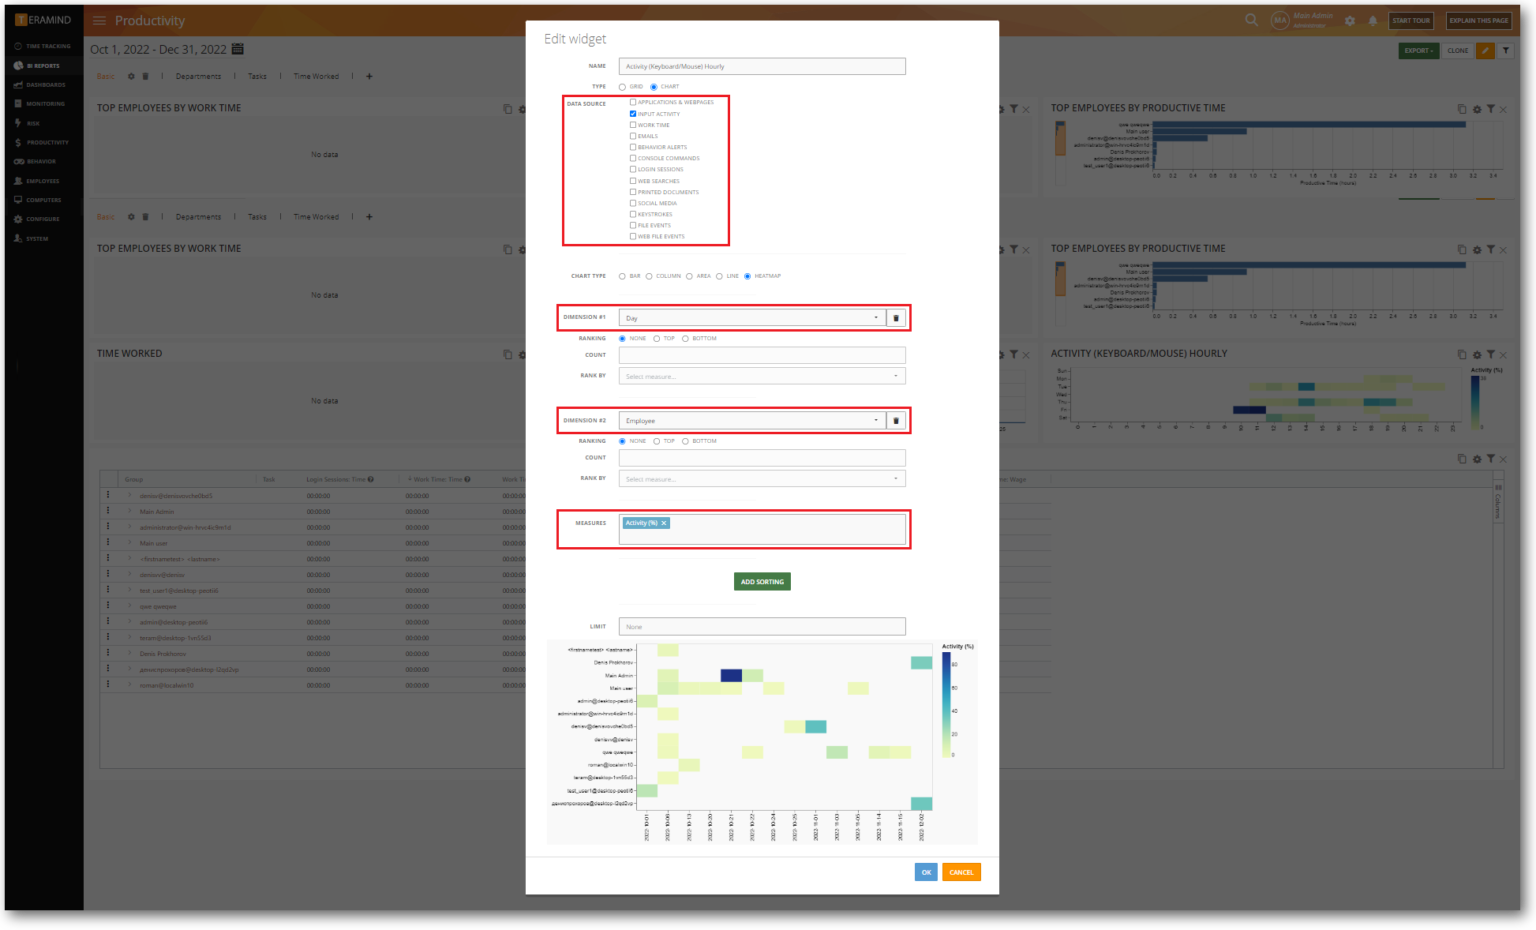Click the edit pencil button near Export
This screenshot has height=930, width=1536.
(x=1486, y=49)
